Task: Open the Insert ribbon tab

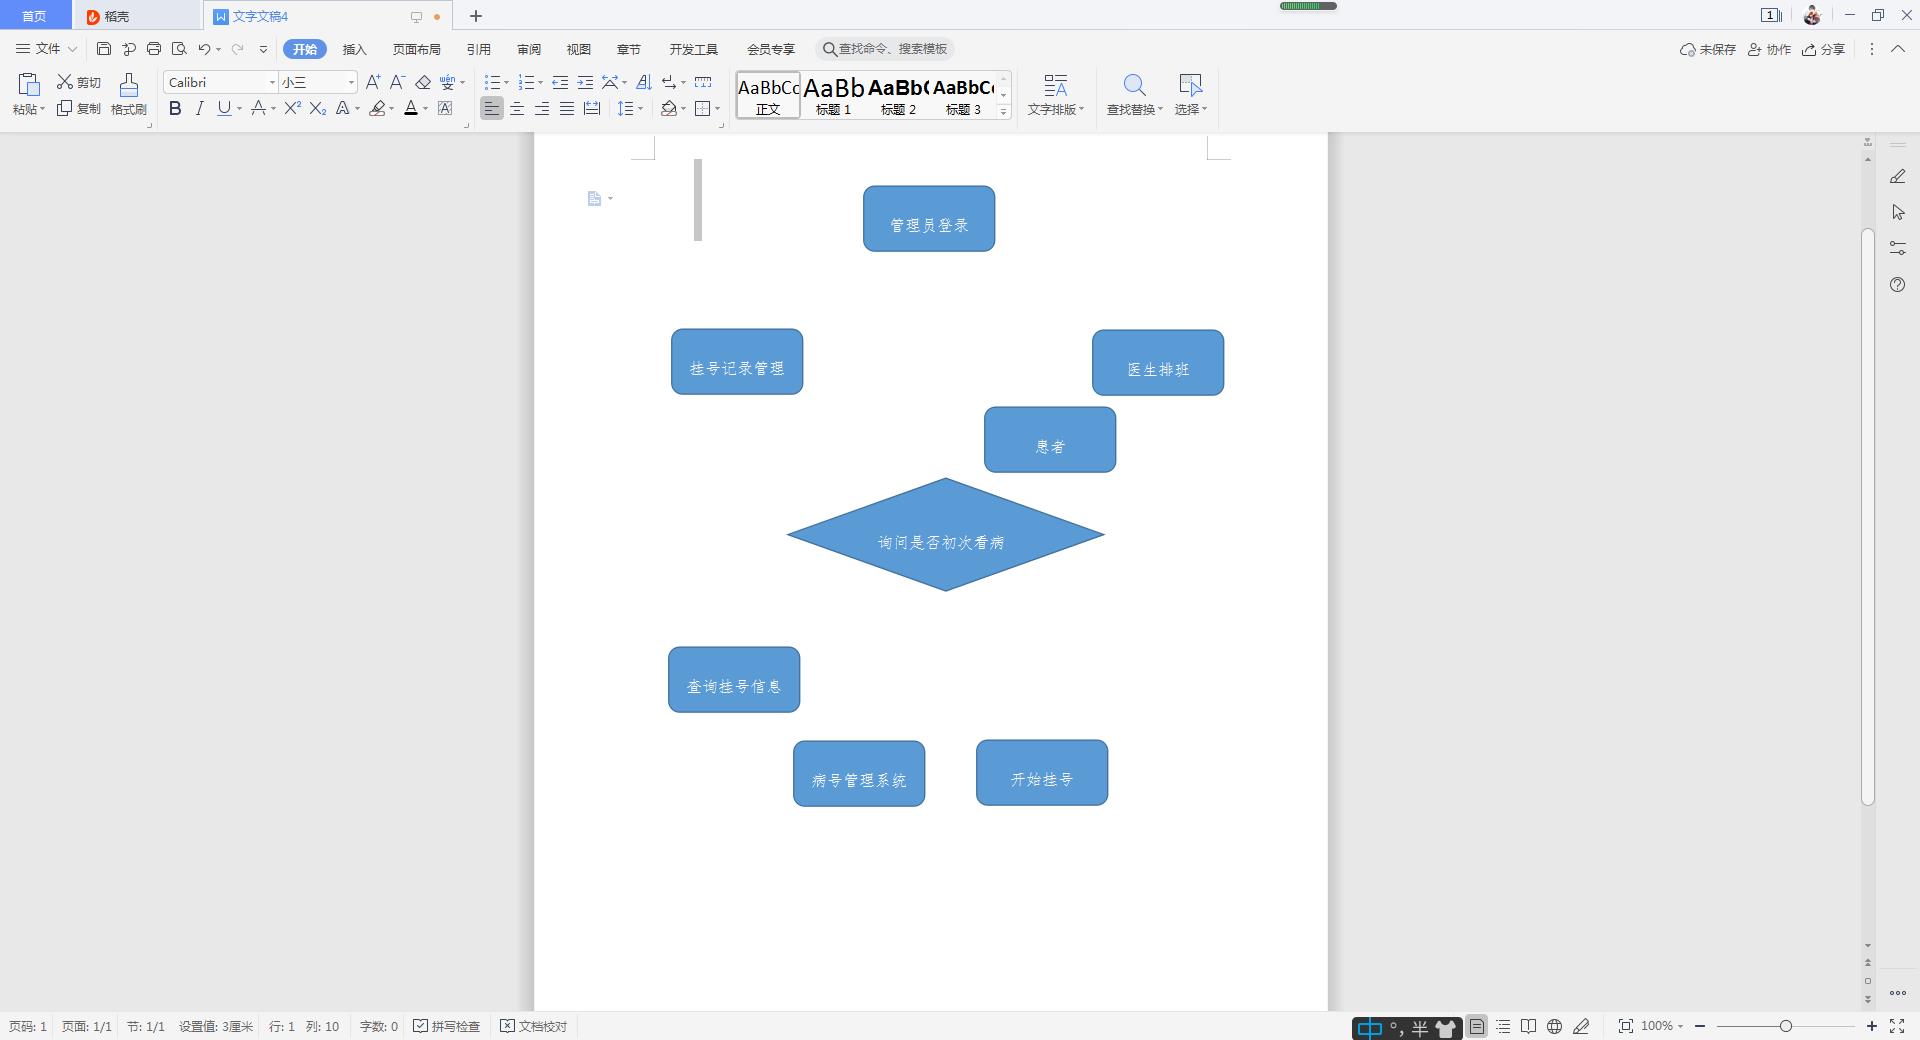Action: (354, 49)
